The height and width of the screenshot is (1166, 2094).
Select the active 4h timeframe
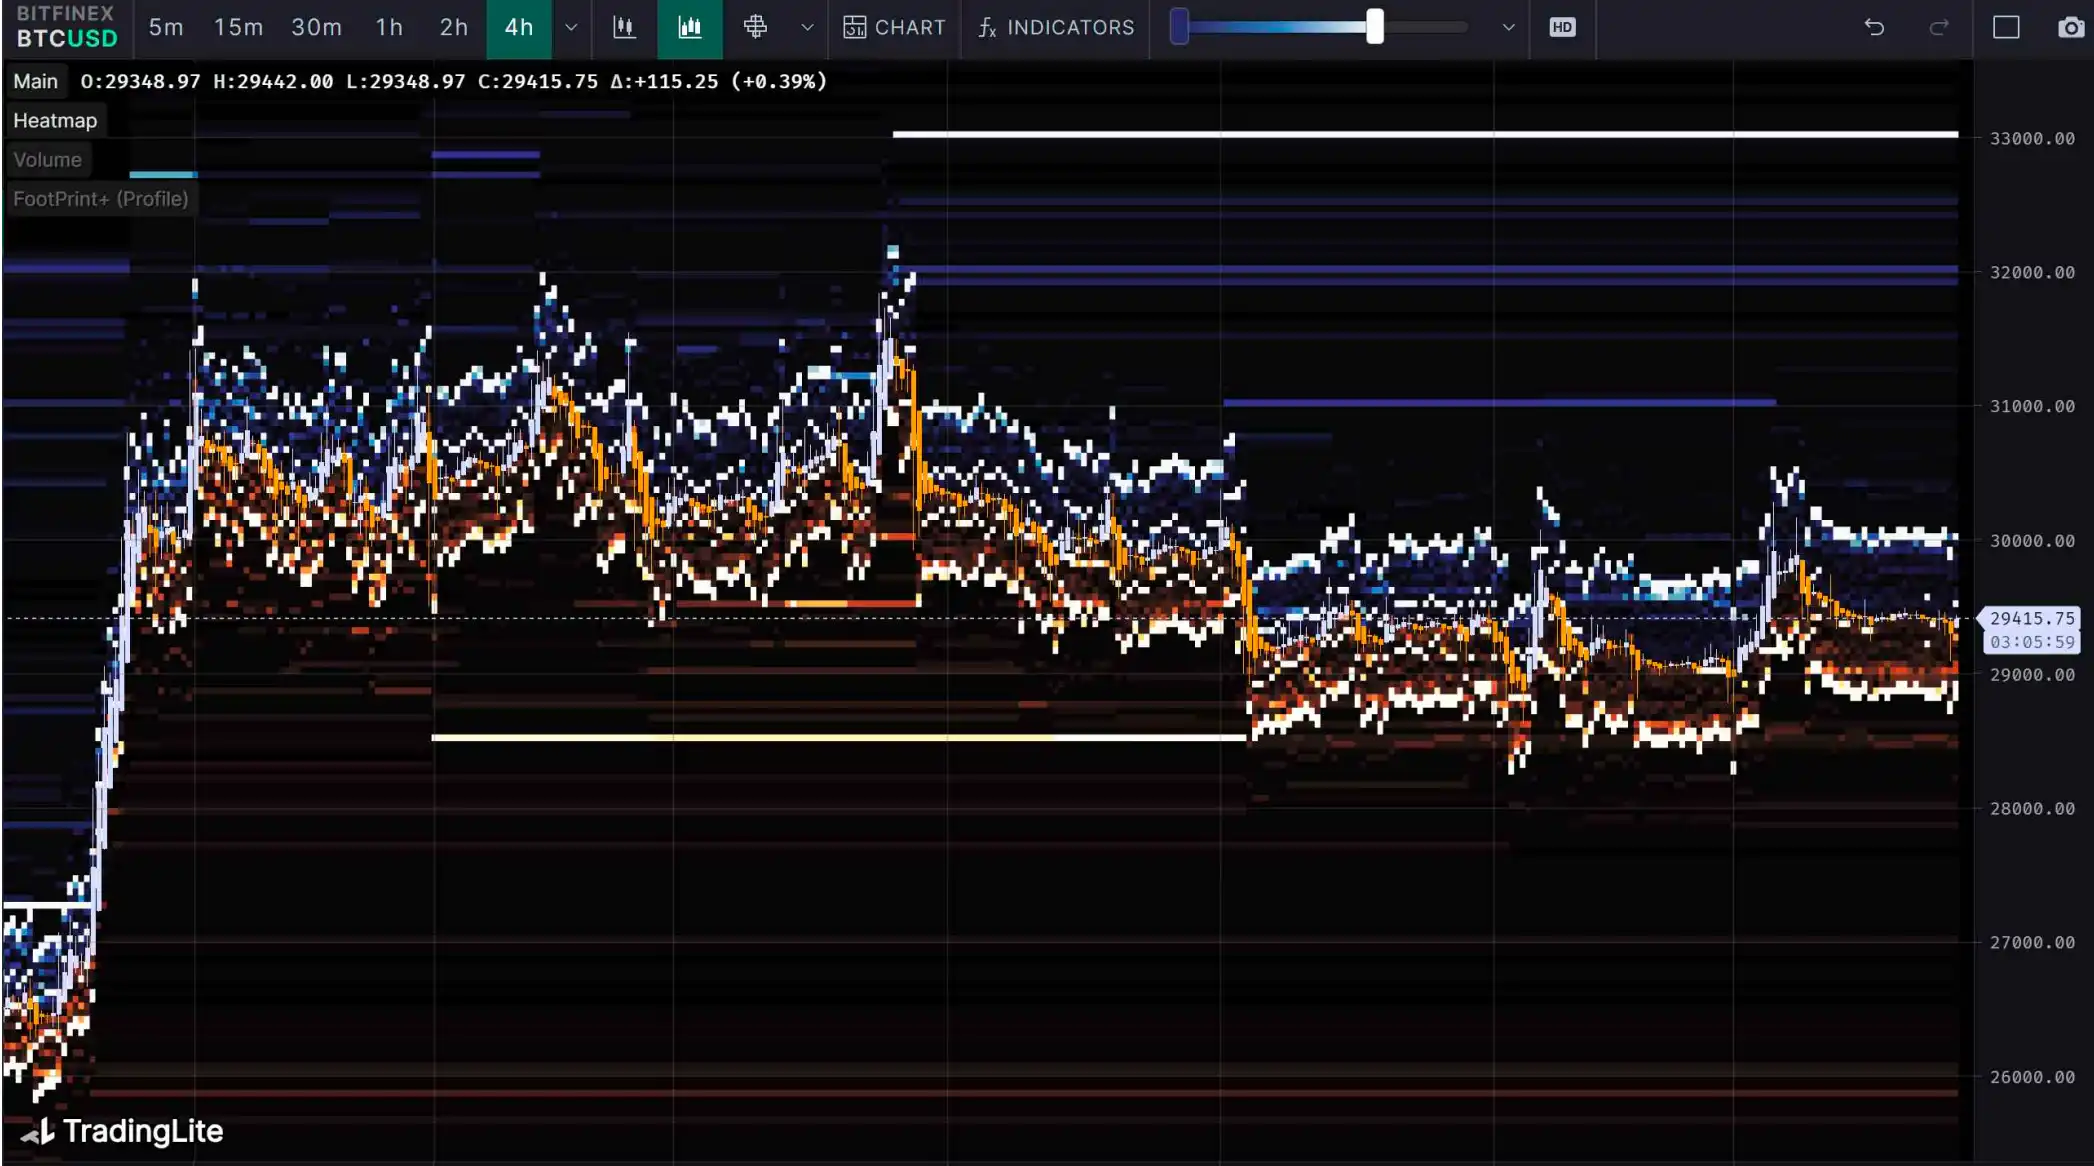(519, 28)
